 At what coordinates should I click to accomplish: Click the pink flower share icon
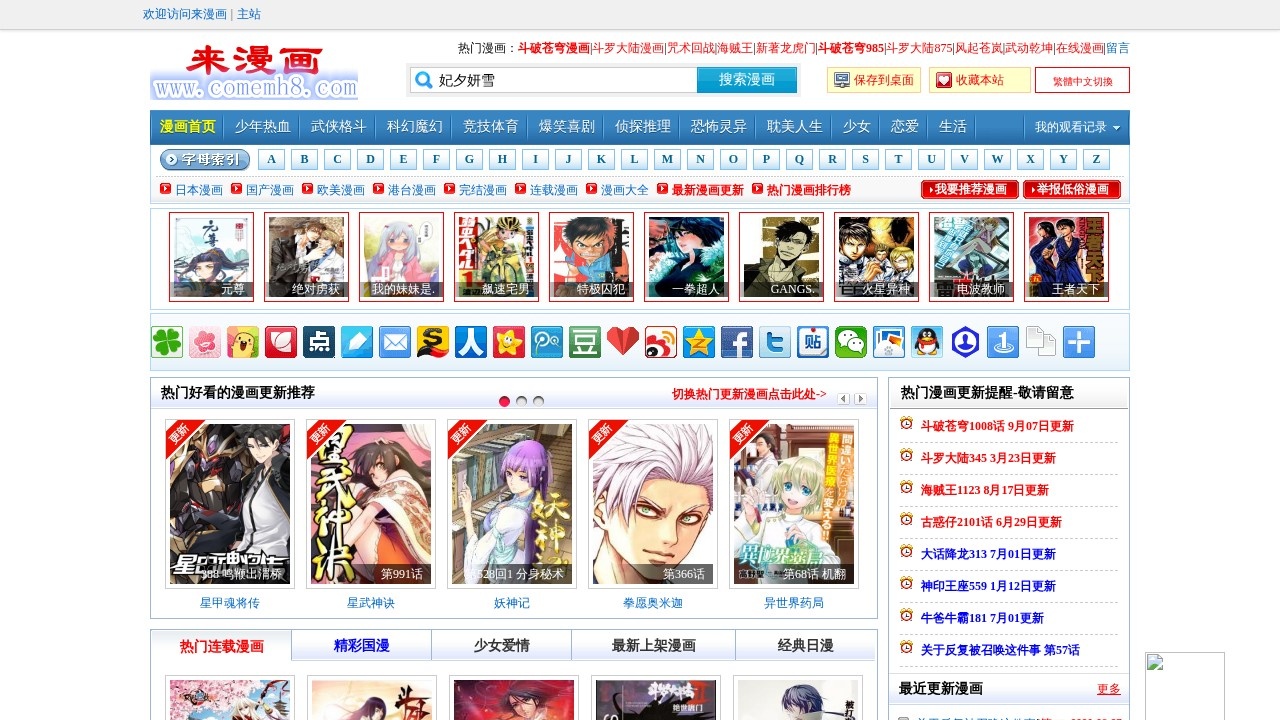(205, 342)
